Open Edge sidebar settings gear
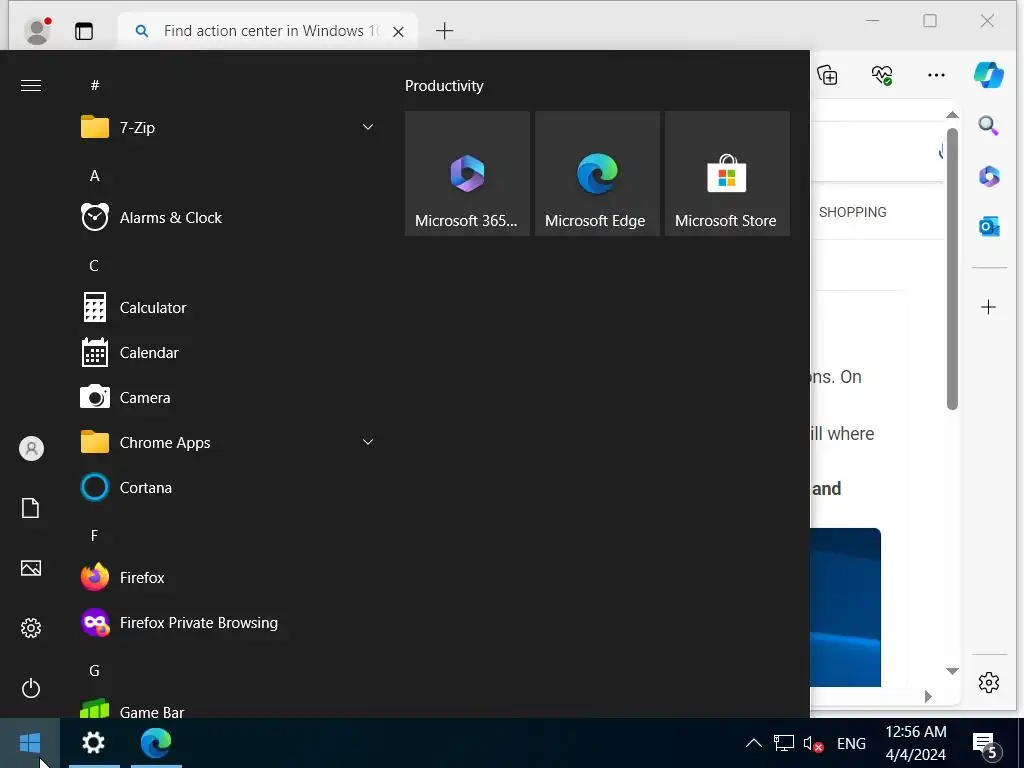 tap(989, 682)
